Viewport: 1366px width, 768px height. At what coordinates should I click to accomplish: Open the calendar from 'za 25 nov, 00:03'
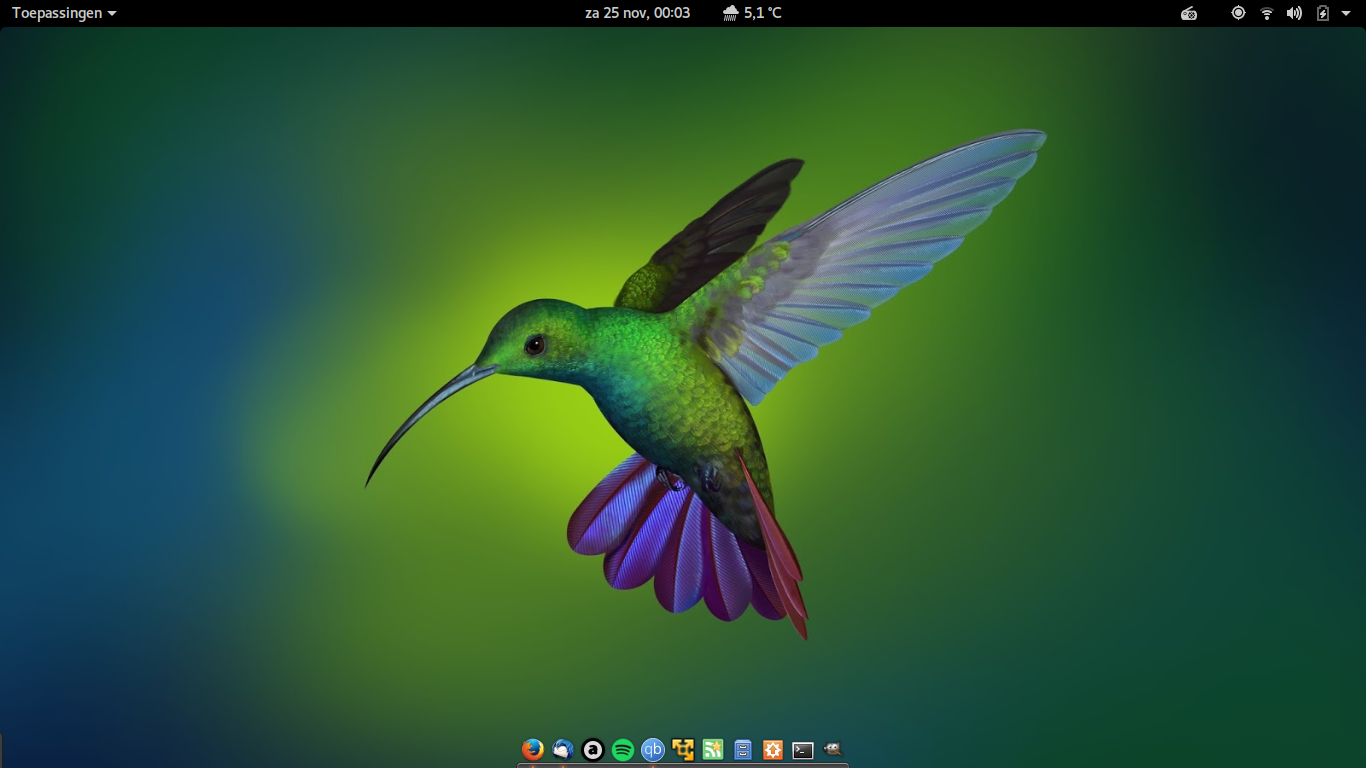[x=637, y=13]
